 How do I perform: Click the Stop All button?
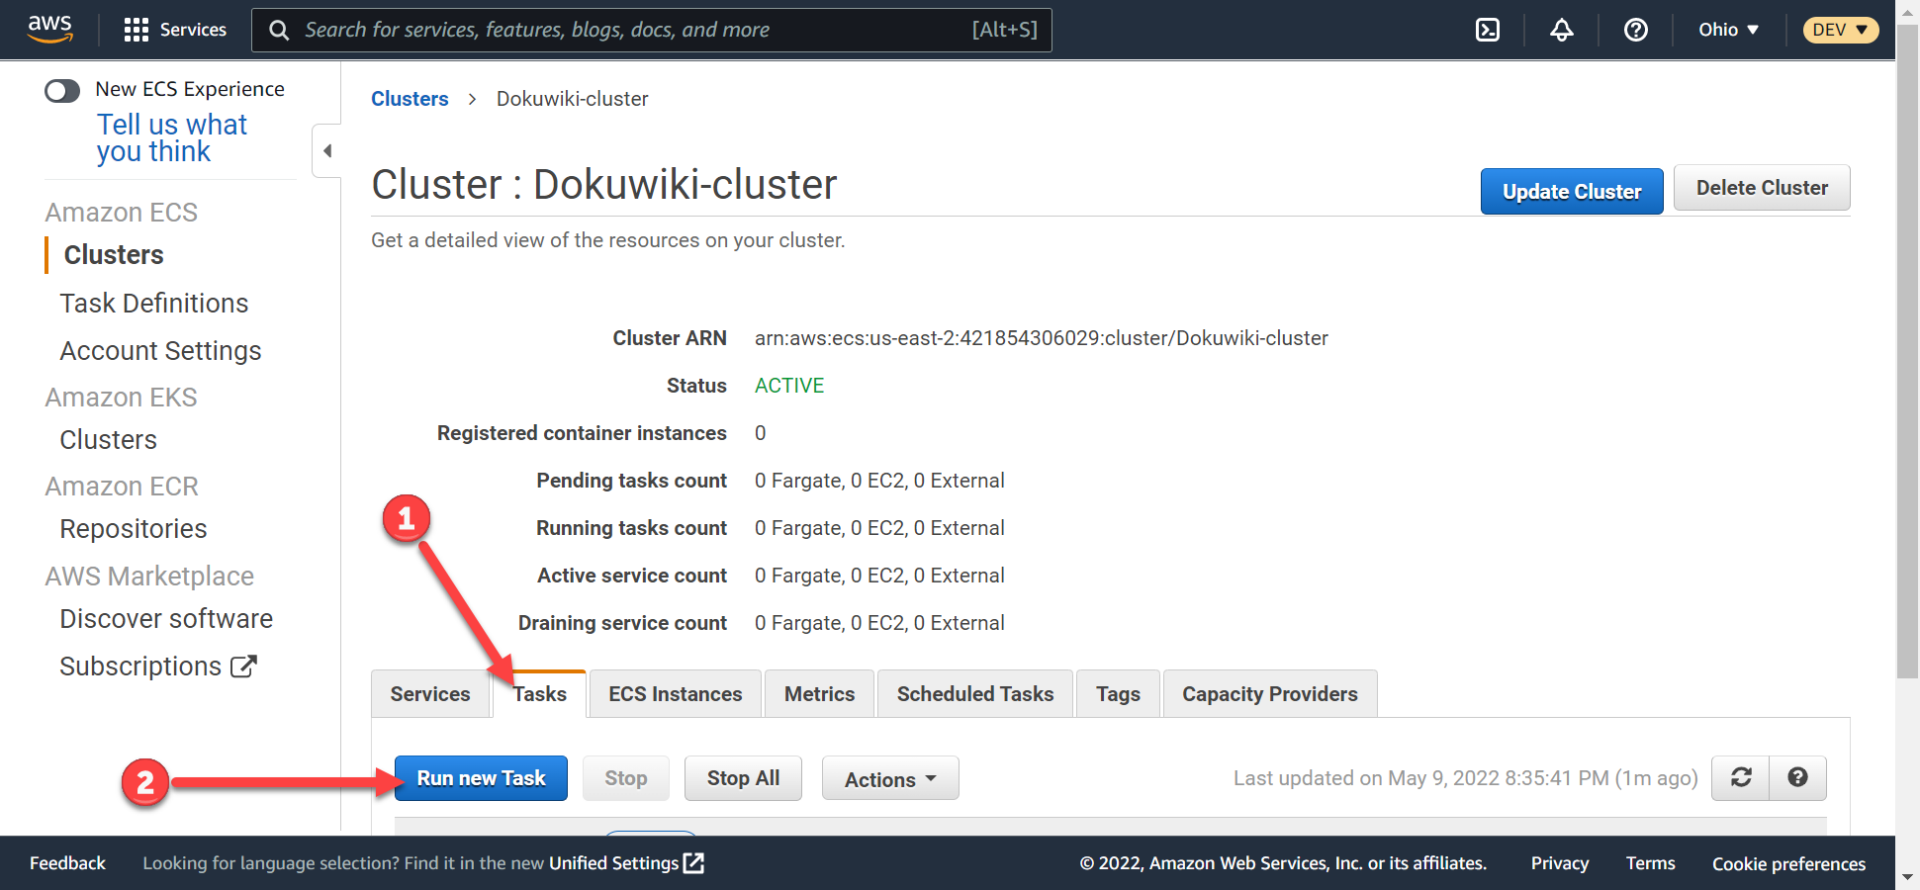pos(743,778)
